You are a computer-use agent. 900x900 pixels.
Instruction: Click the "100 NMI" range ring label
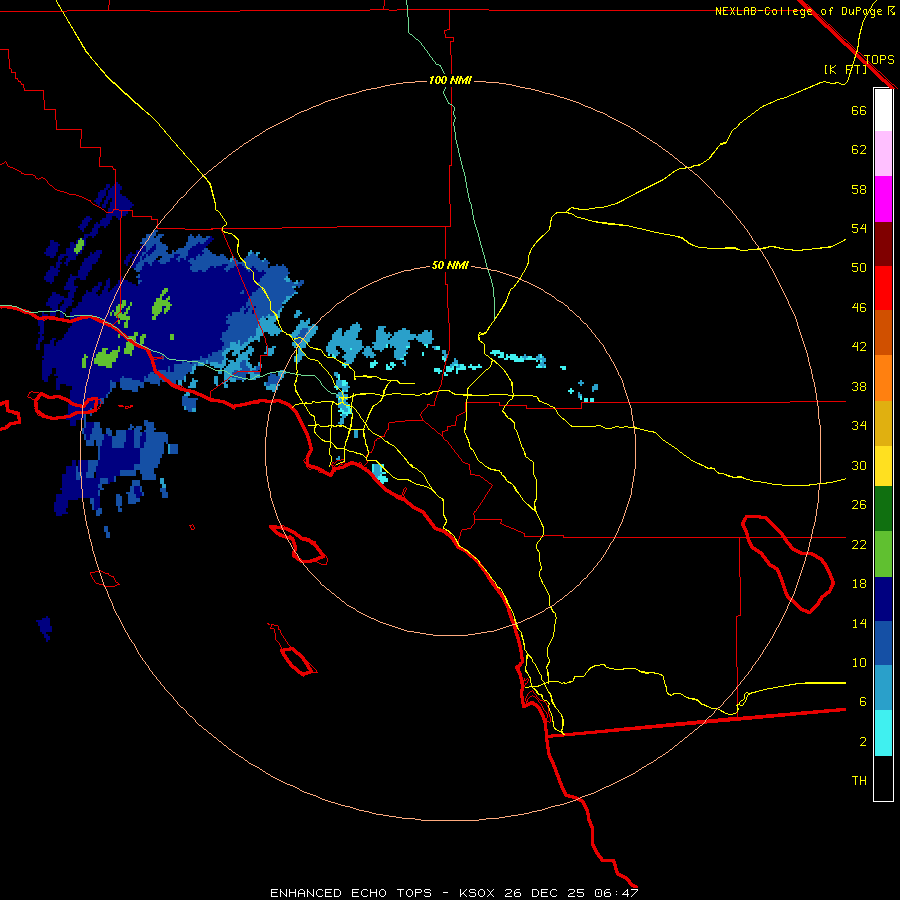click(450, 80)
